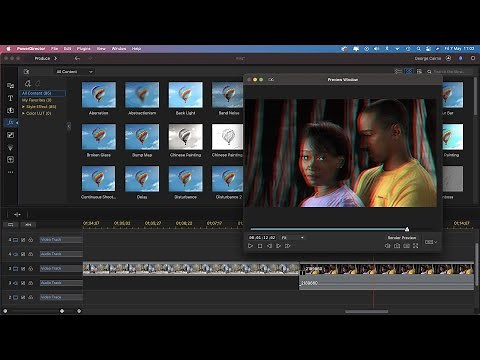Expand the Style Effect category
480x360 pixels.
(23, 107)
